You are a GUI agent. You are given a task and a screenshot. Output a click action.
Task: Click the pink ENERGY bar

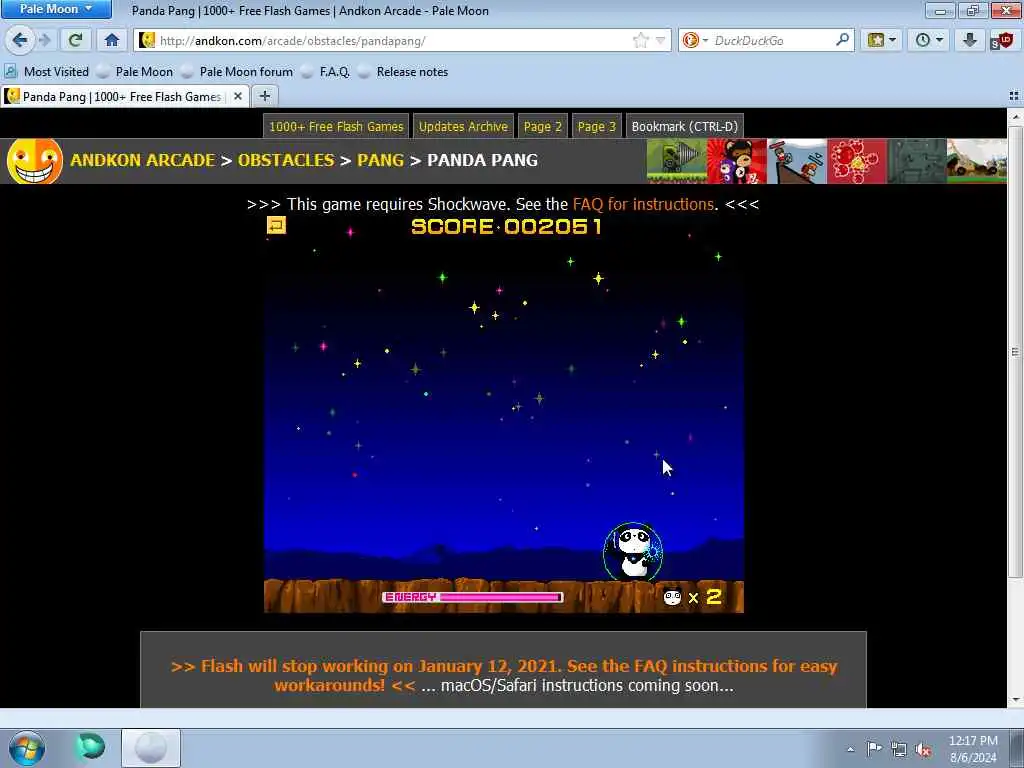pos(473,597)
